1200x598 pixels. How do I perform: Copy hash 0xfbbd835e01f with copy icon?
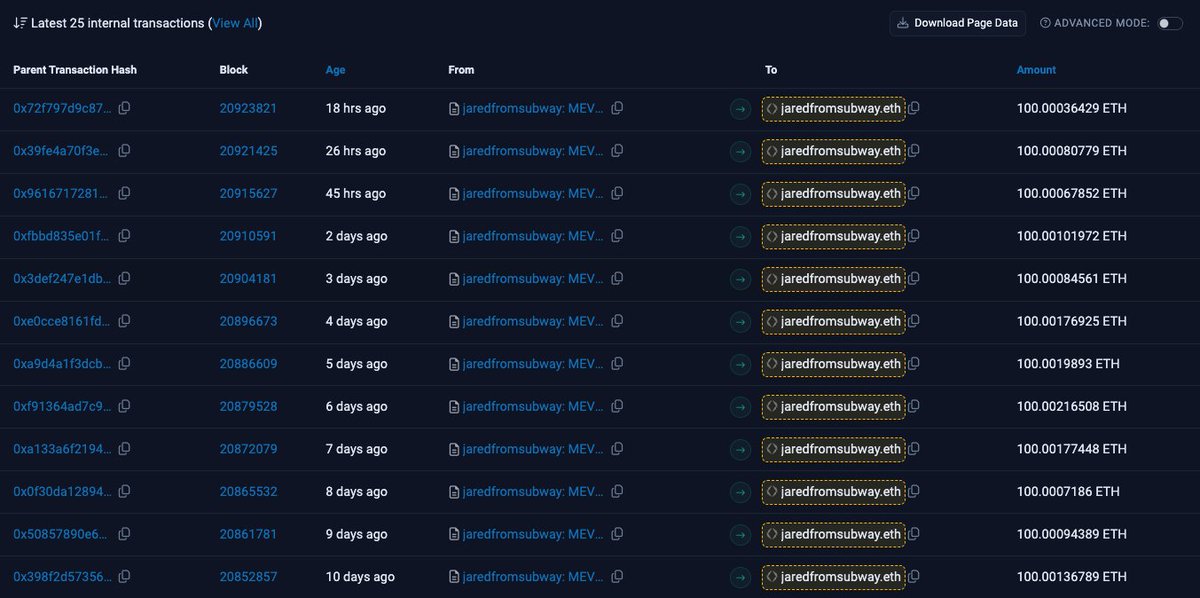tap(124, 236)
